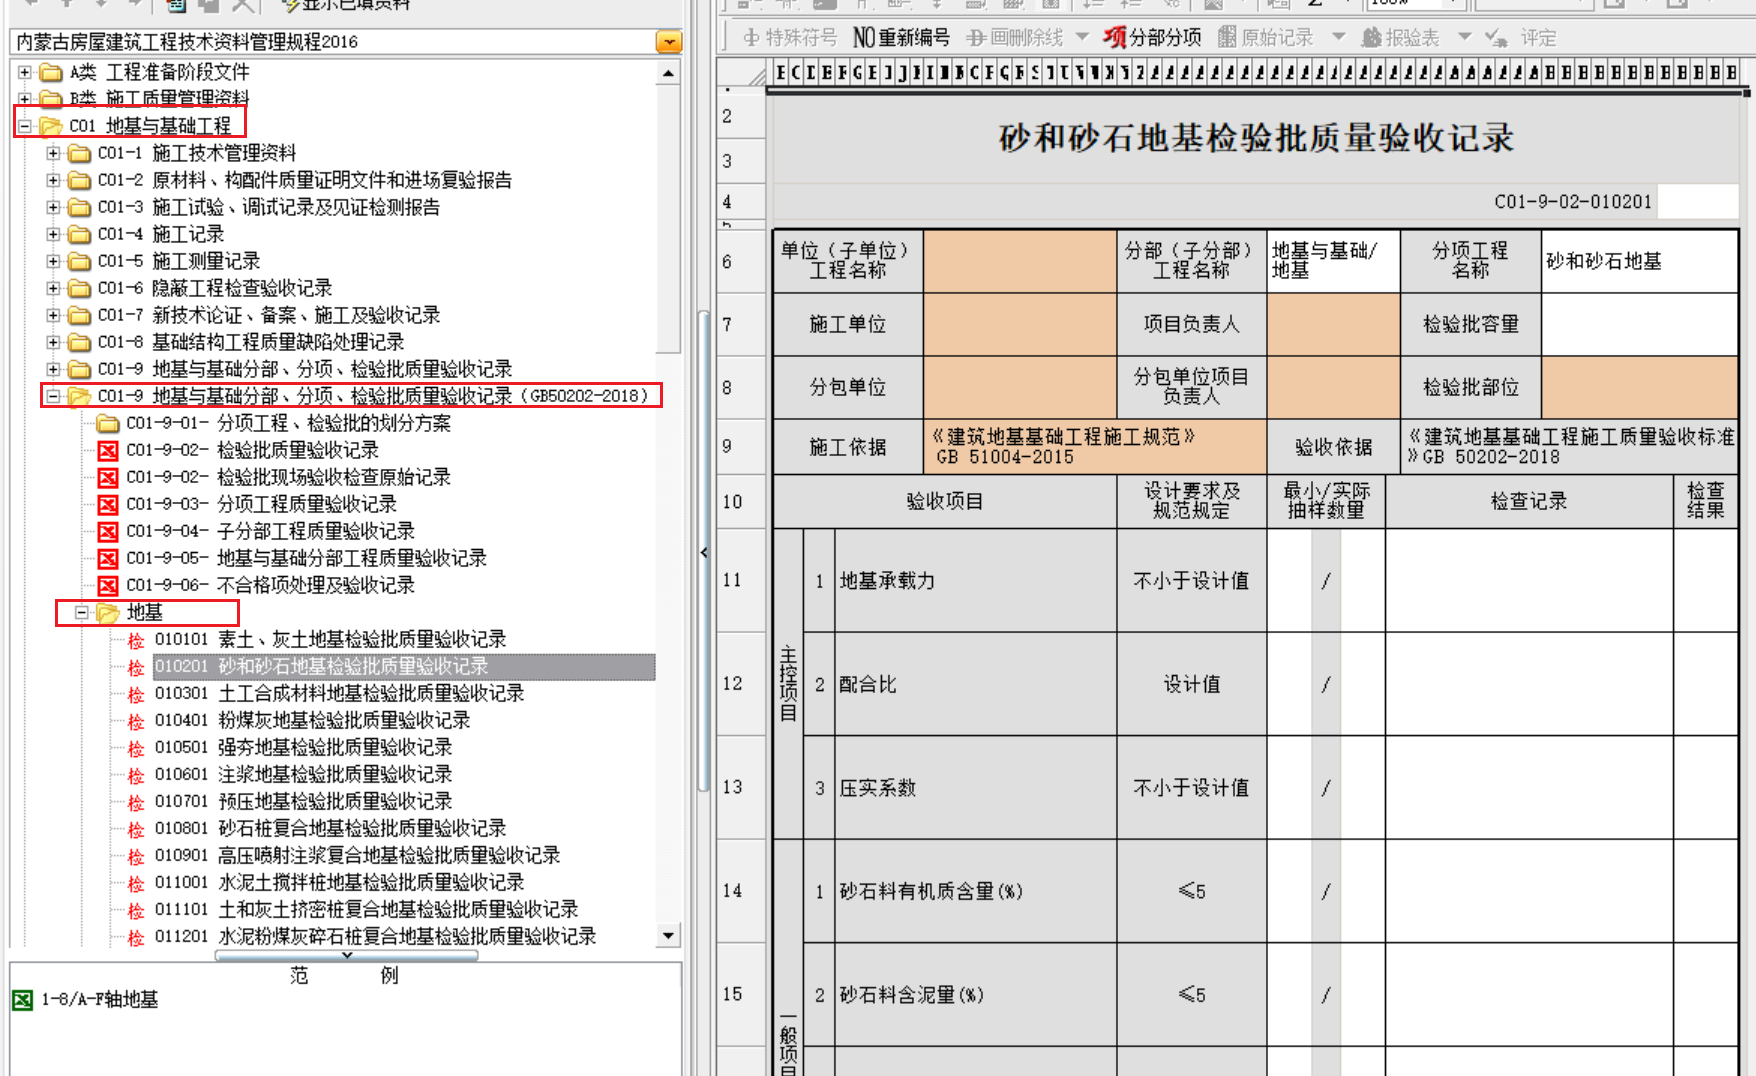Click red X icon of C01-9-04- 子分部工程质量验收记录

[x=108, y=532]
